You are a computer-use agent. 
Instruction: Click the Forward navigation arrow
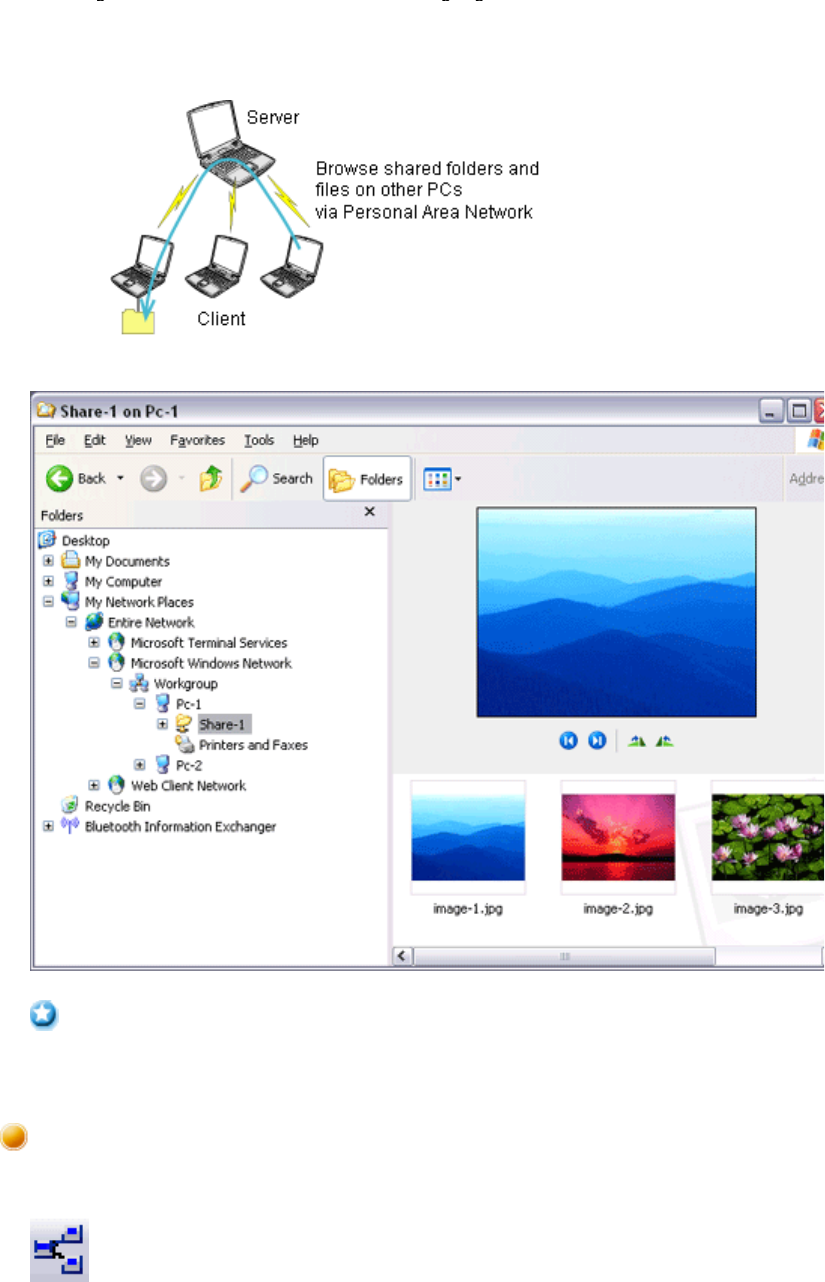click(x=153, y=478)
